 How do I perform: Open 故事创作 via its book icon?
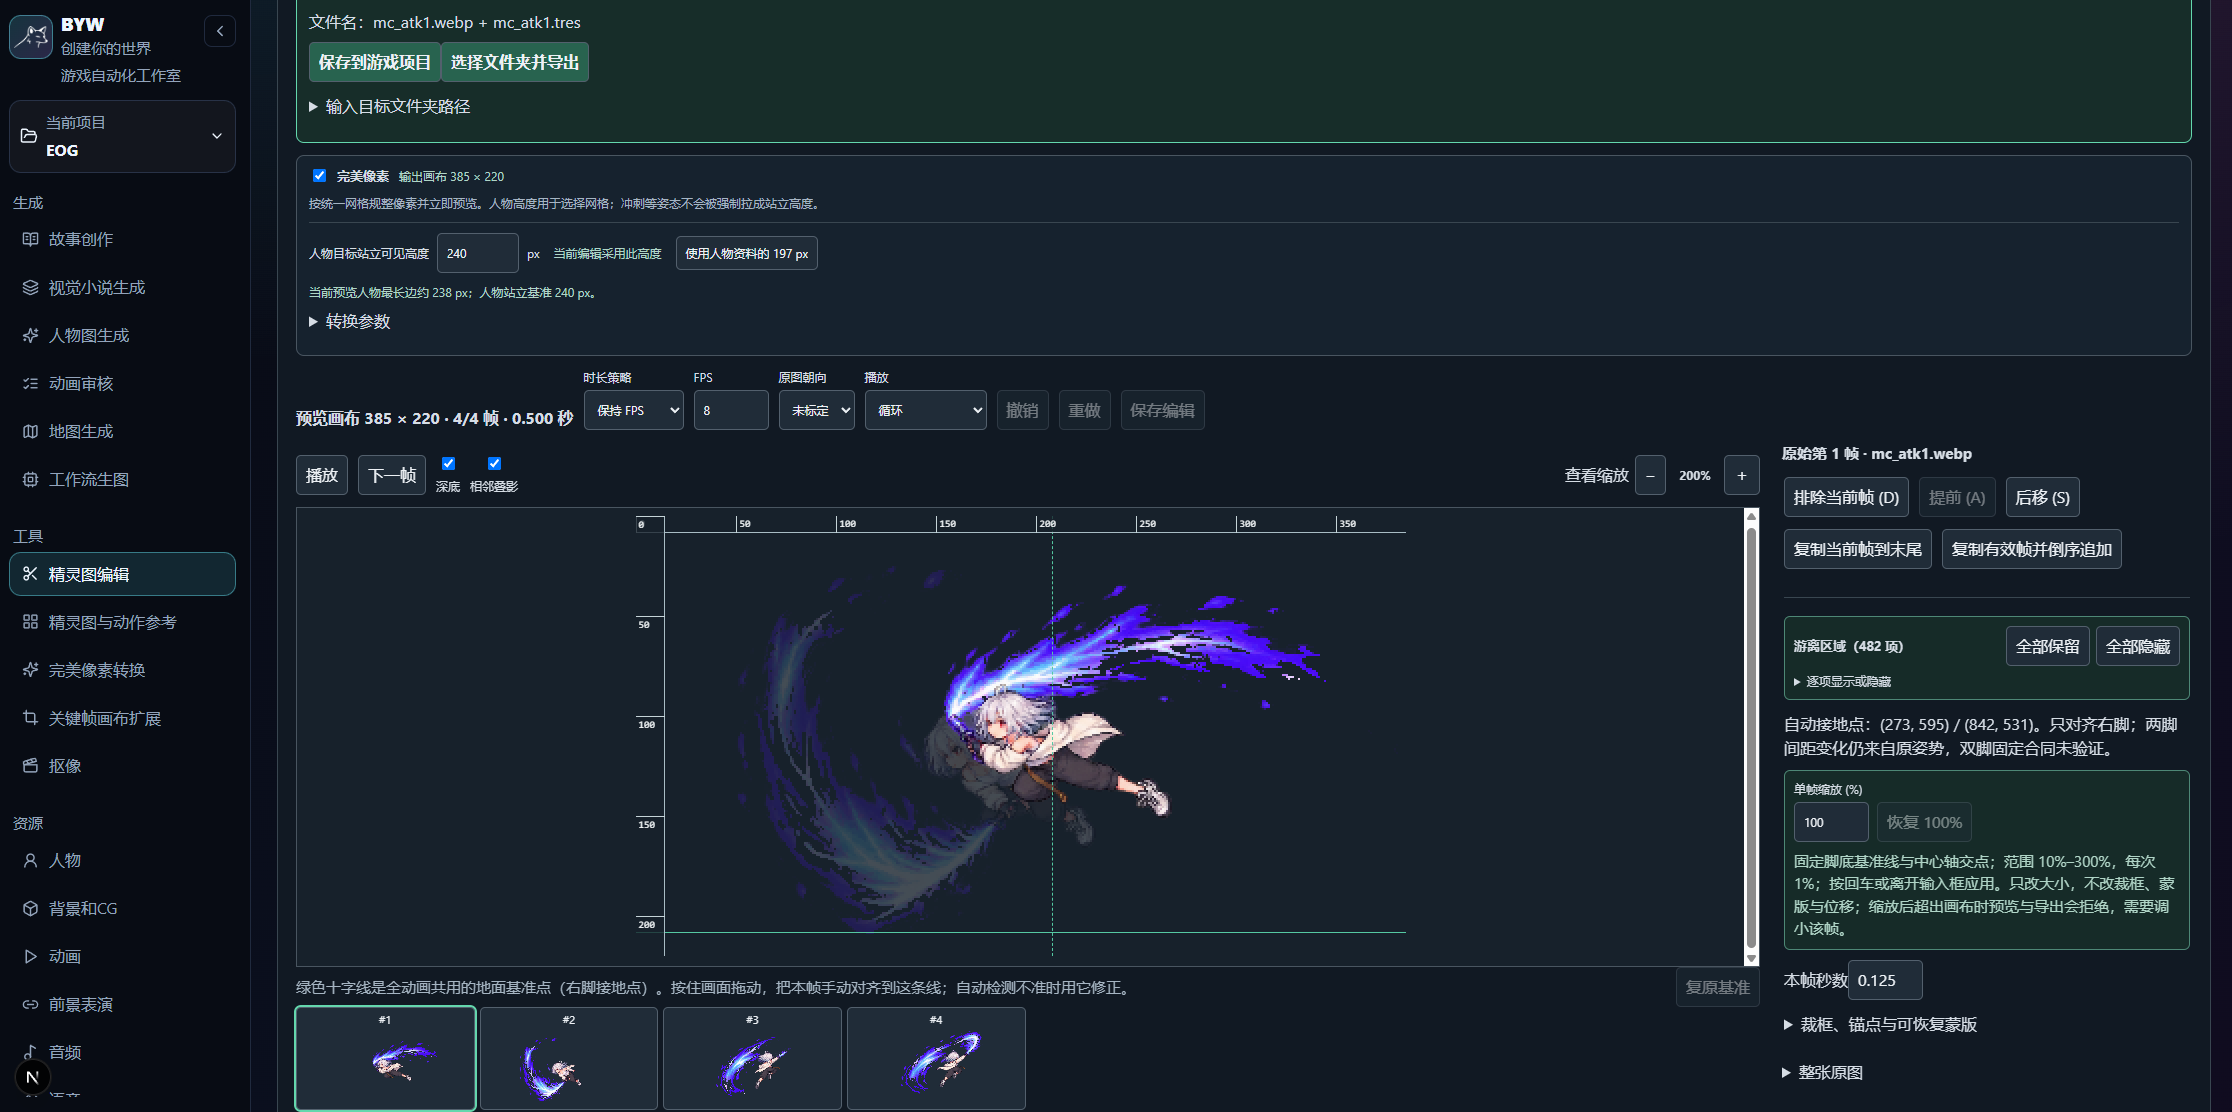pyautogui.click(x=30, y=239)
